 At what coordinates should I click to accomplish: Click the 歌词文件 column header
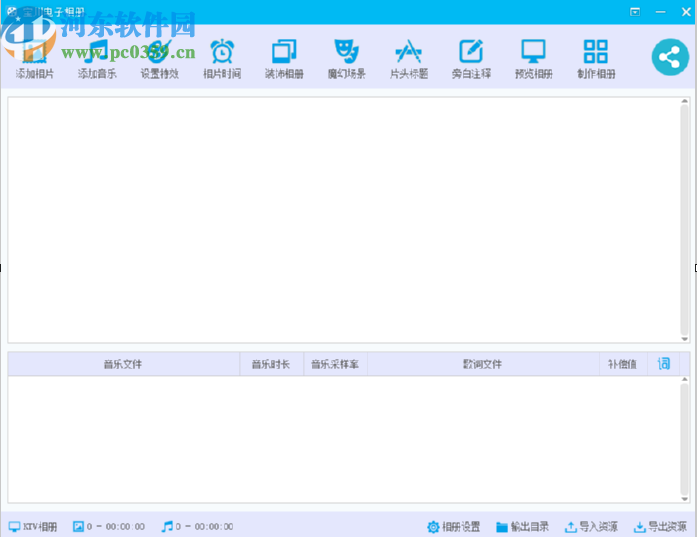483,364
